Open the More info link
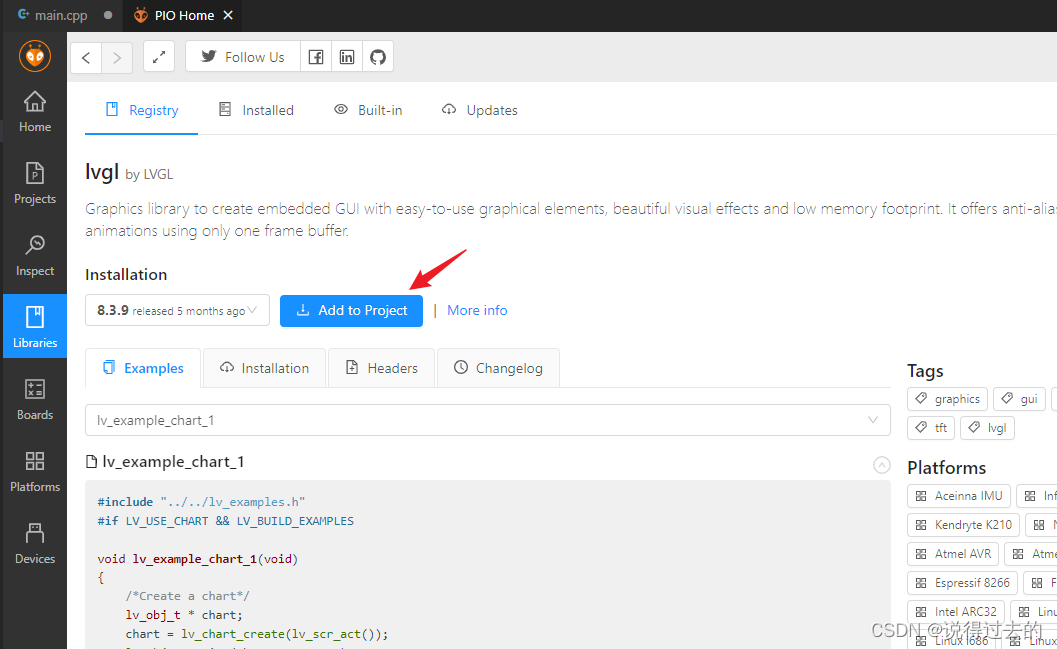1057x649 pixels. click(477, 311)
